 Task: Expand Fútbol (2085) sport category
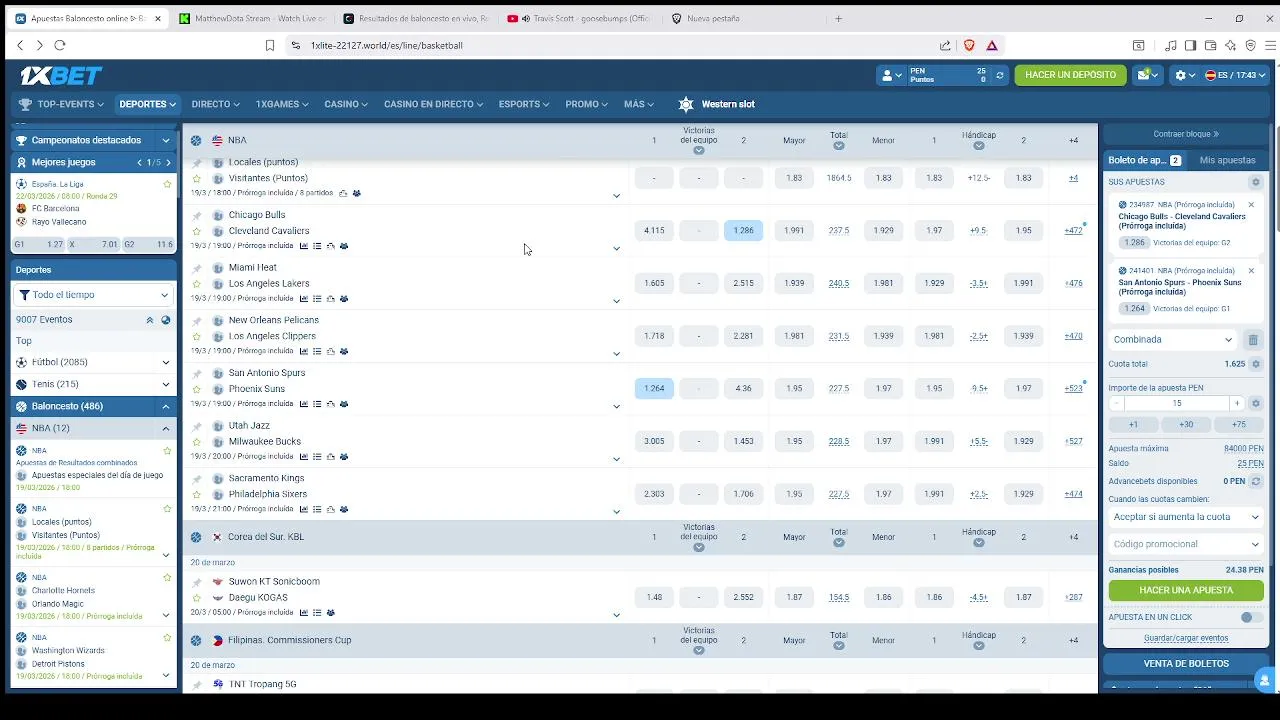pyautogui.click(x=94, y=363)
